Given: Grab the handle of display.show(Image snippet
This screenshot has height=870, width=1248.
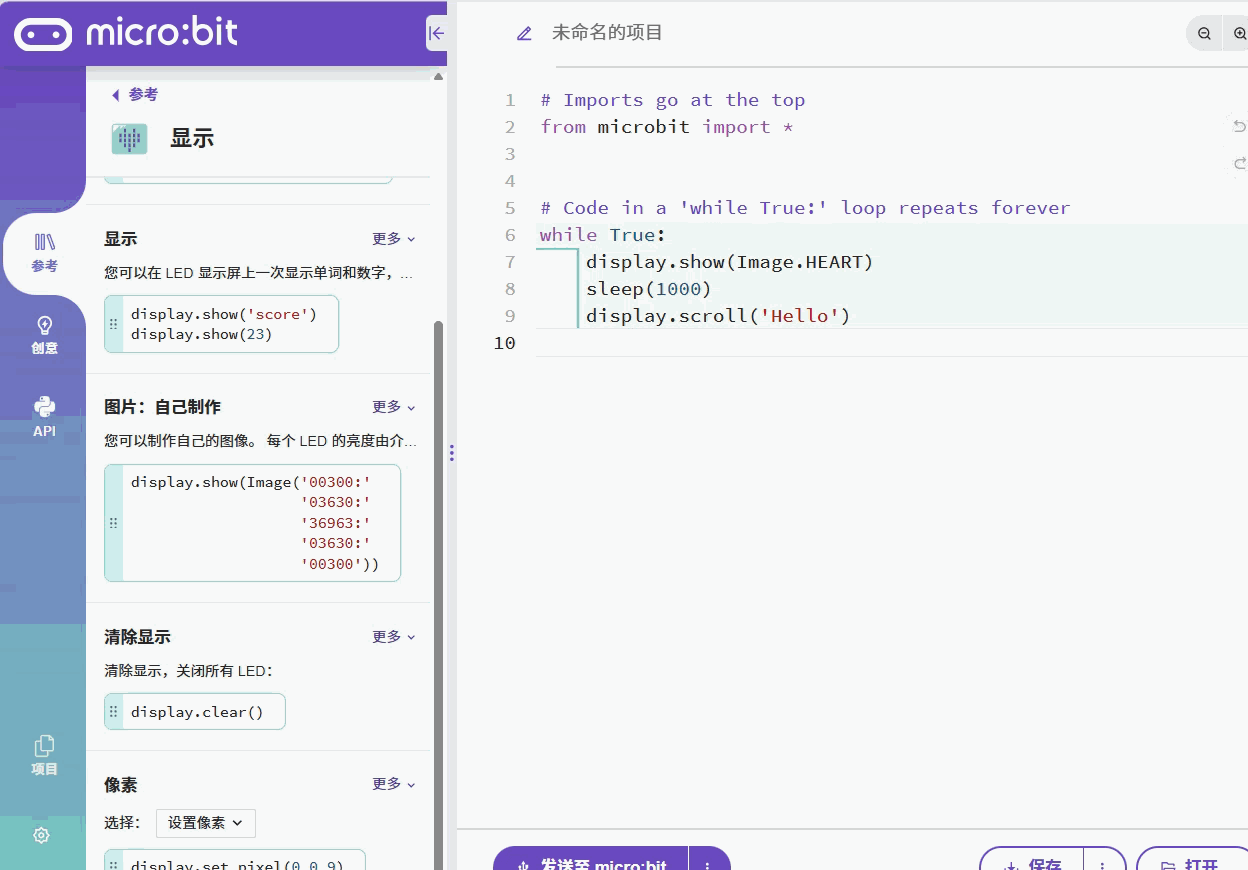Looking at the screenshot, I should [x=113, y=523].
